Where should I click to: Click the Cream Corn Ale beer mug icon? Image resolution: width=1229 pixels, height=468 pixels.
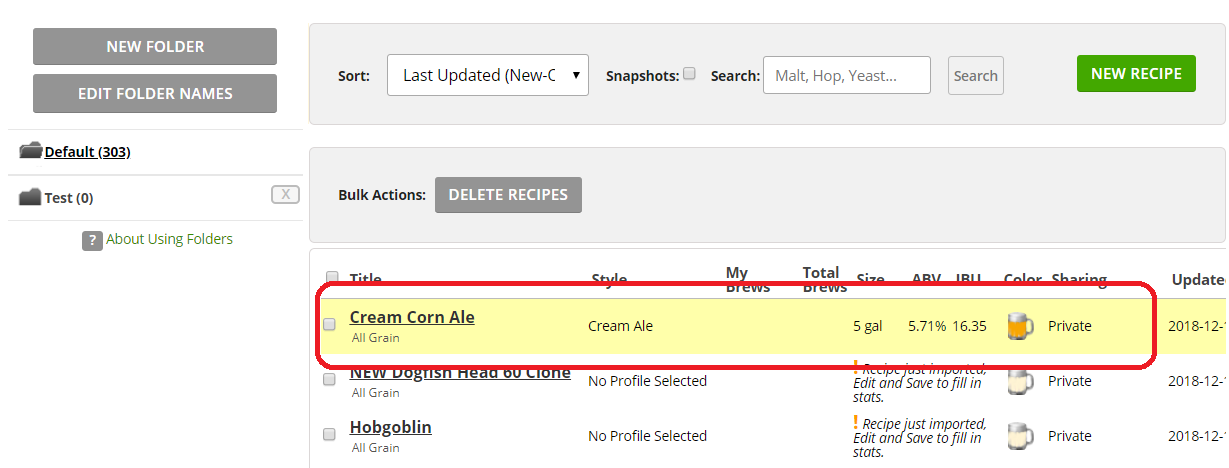click(1018, 326)
